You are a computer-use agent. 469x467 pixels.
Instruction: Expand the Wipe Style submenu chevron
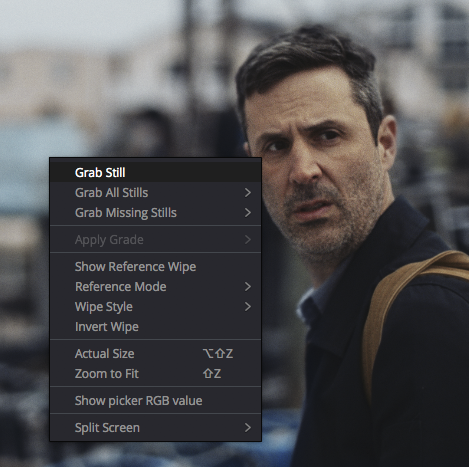pos(248,307)
